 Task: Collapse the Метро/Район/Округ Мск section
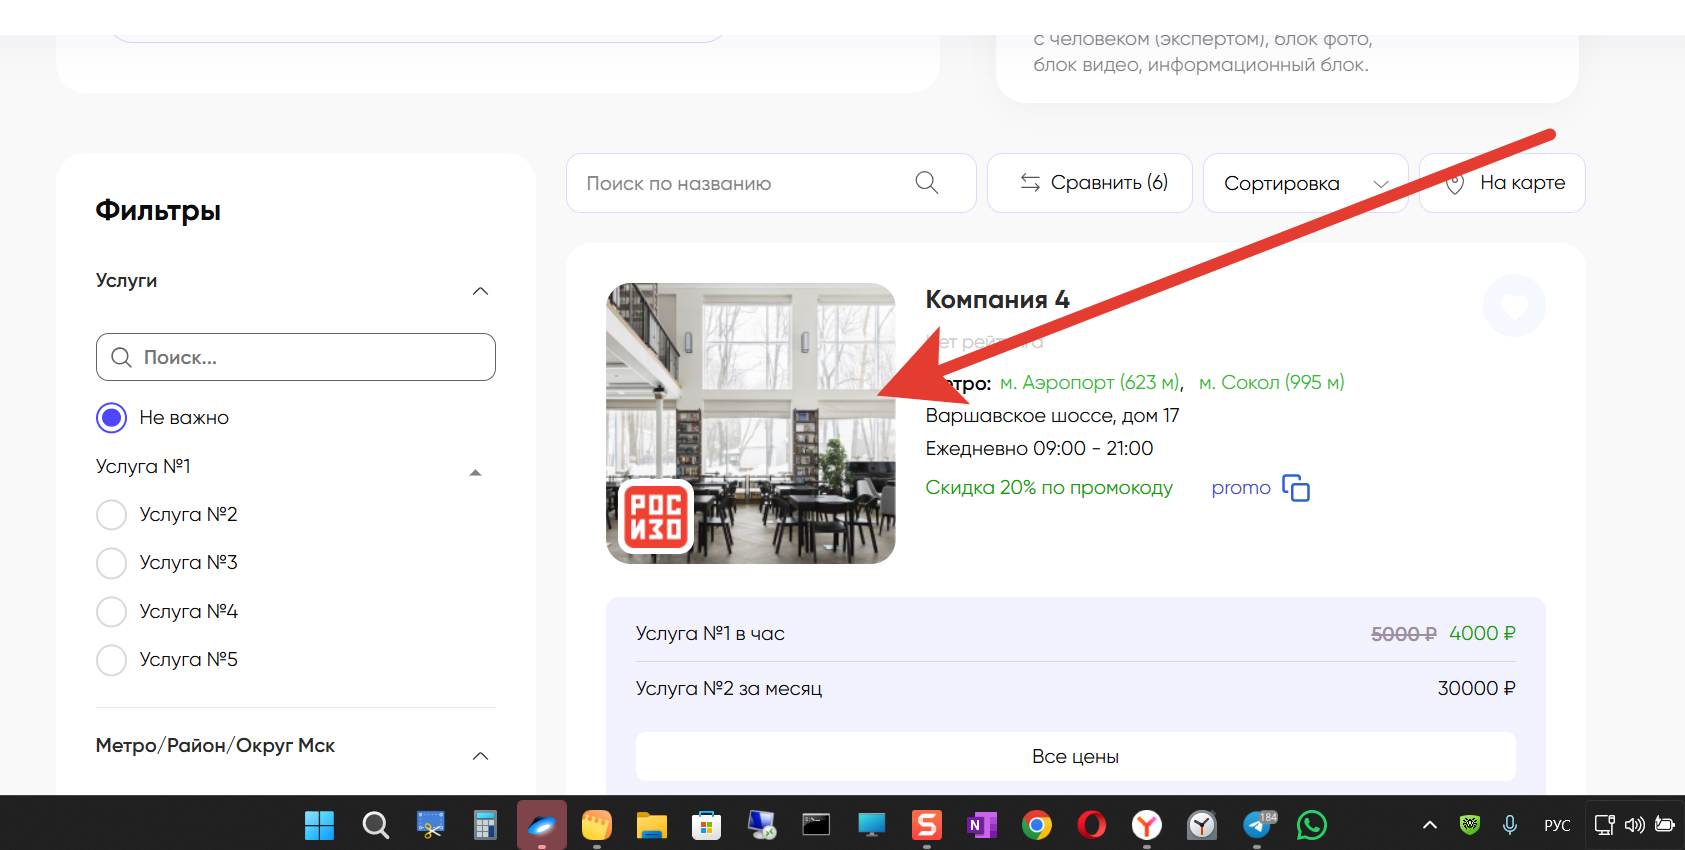[x=480, y=756]
